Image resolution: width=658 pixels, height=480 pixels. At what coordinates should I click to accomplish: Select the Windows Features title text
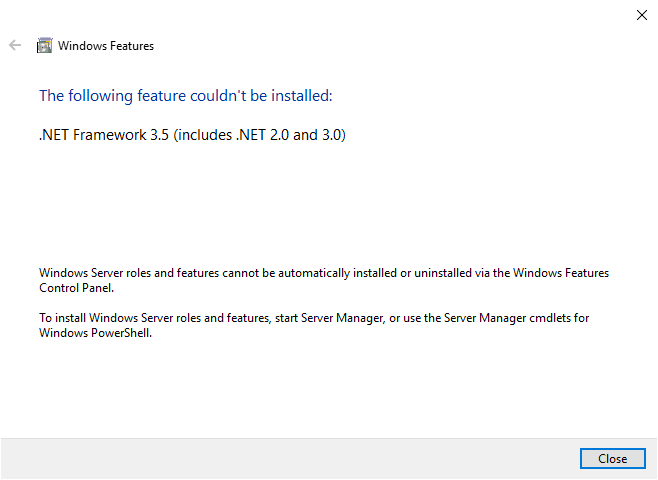pos(106,46)
